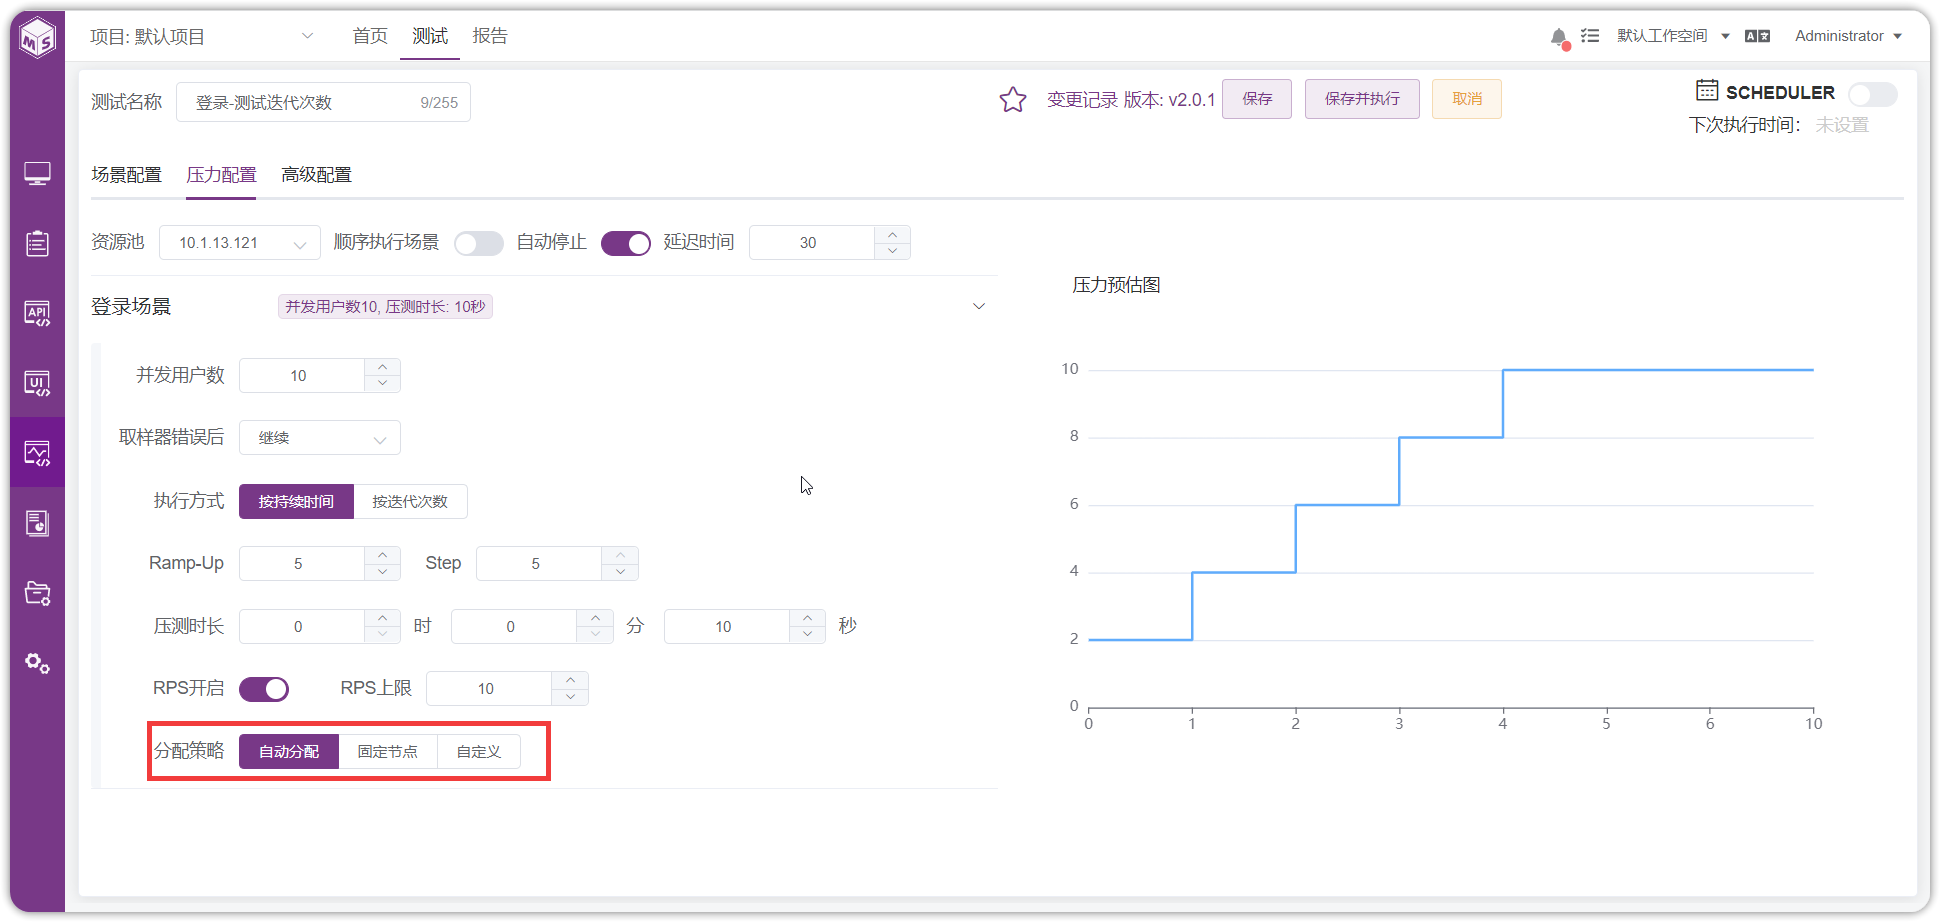
Task: Open UI testing sidebar icon
Action: pyautogui.click(x=38, y=383)
